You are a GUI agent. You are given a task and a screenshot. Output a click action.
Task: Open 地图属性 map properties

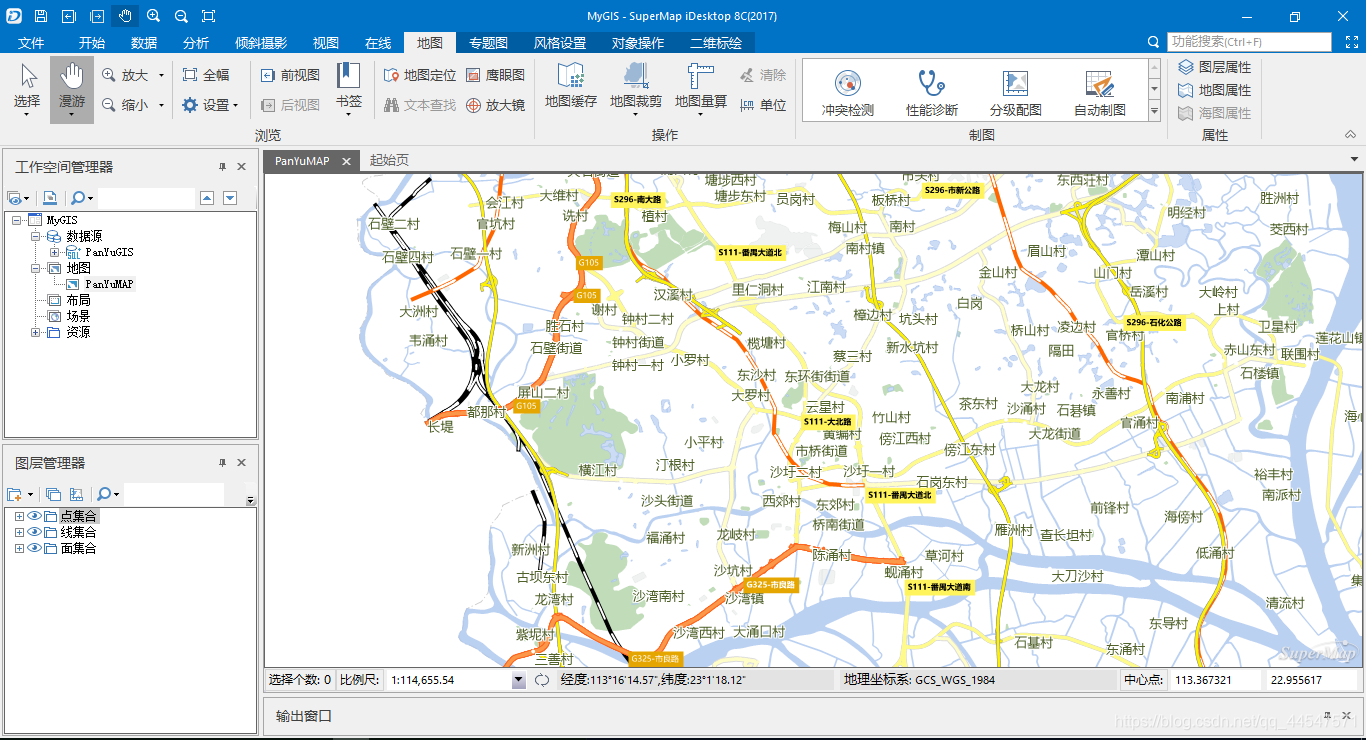(1215, 90)
